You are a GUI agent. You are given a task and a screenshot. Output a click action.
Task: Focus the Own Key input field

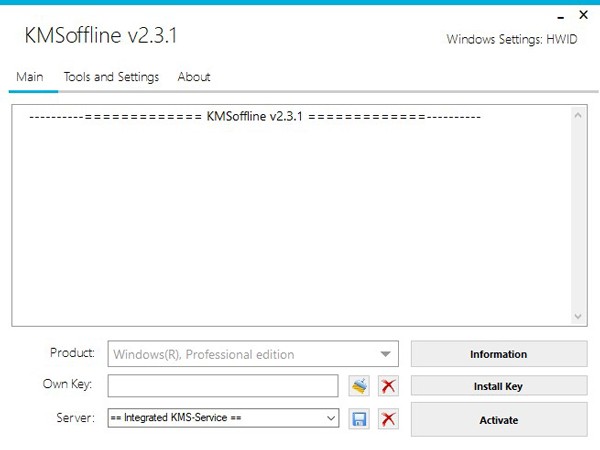[x=223, y=386]
